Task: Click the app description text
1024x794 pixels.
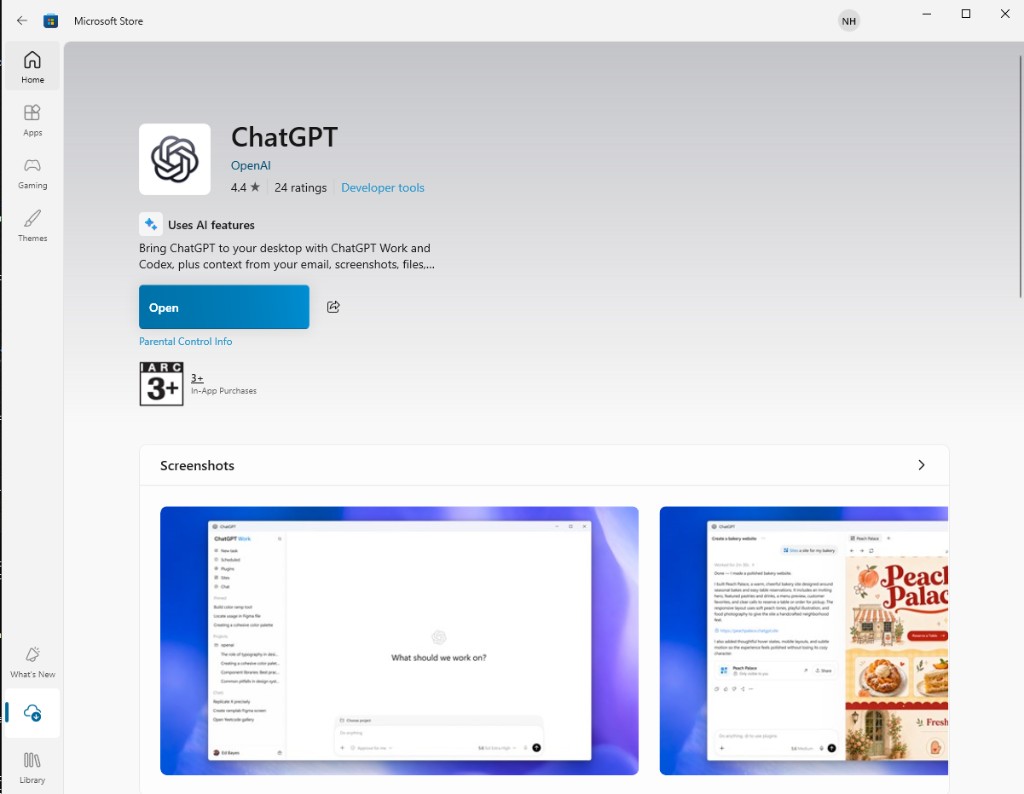Action: click(287, 257)
